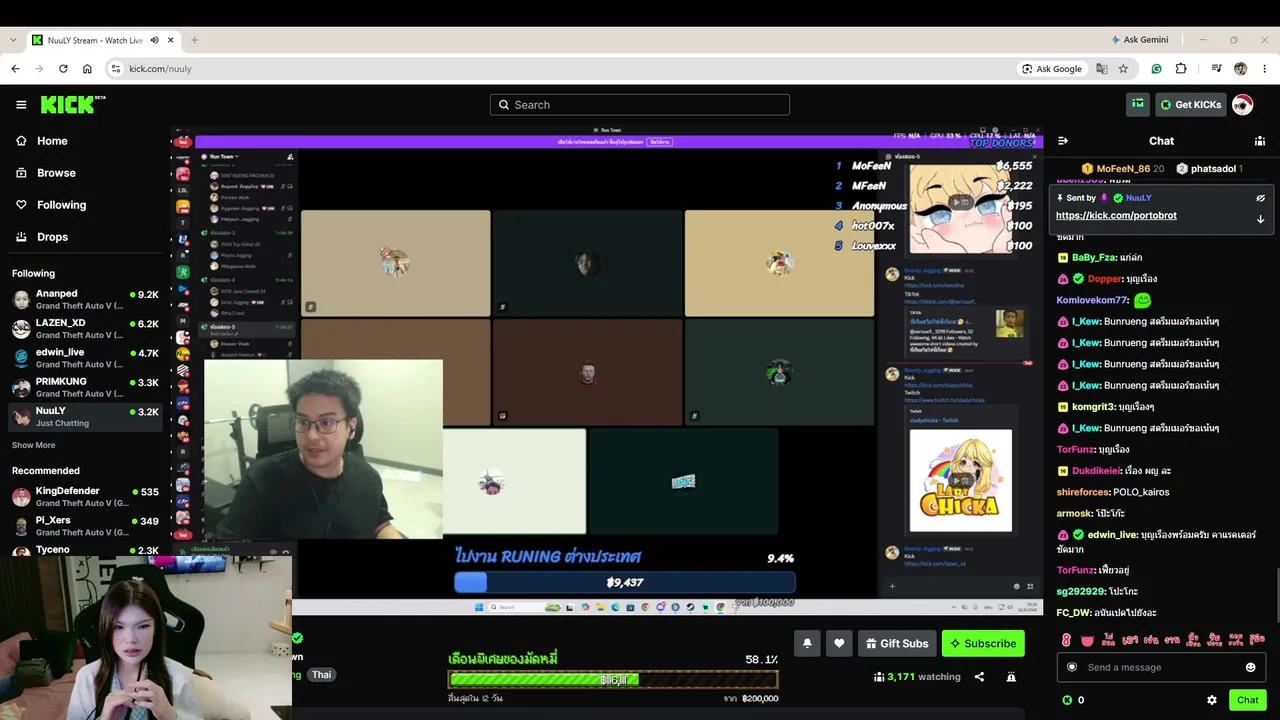1280x720 pixels.
Task: Open a new browser tab
Action: [x=194, y=40]
